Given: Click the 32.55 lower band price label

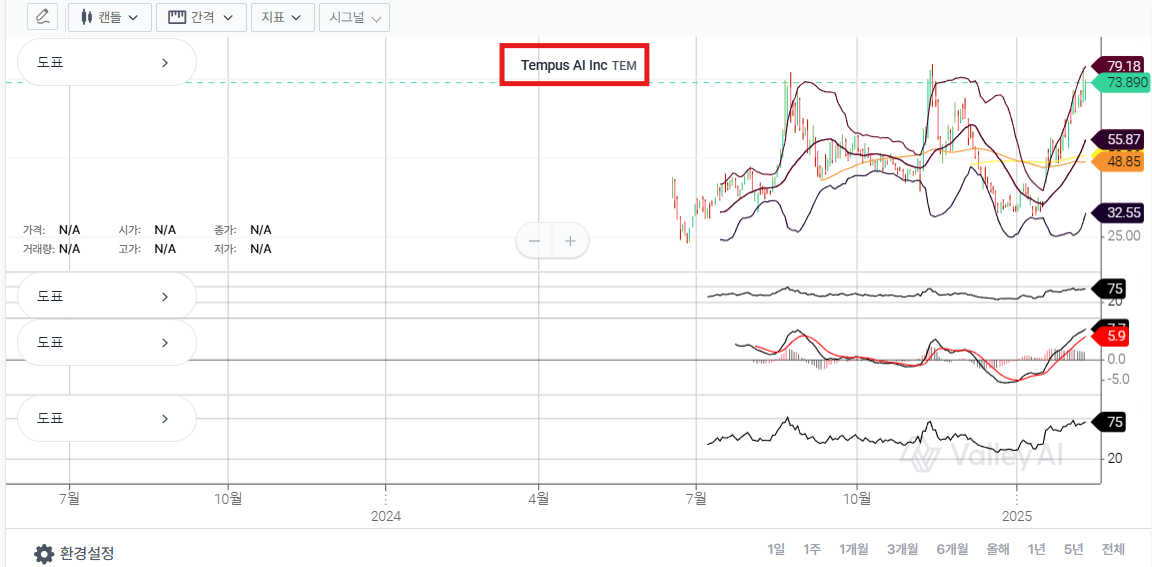Looking at the screenshot, I should click(1118, 213).
